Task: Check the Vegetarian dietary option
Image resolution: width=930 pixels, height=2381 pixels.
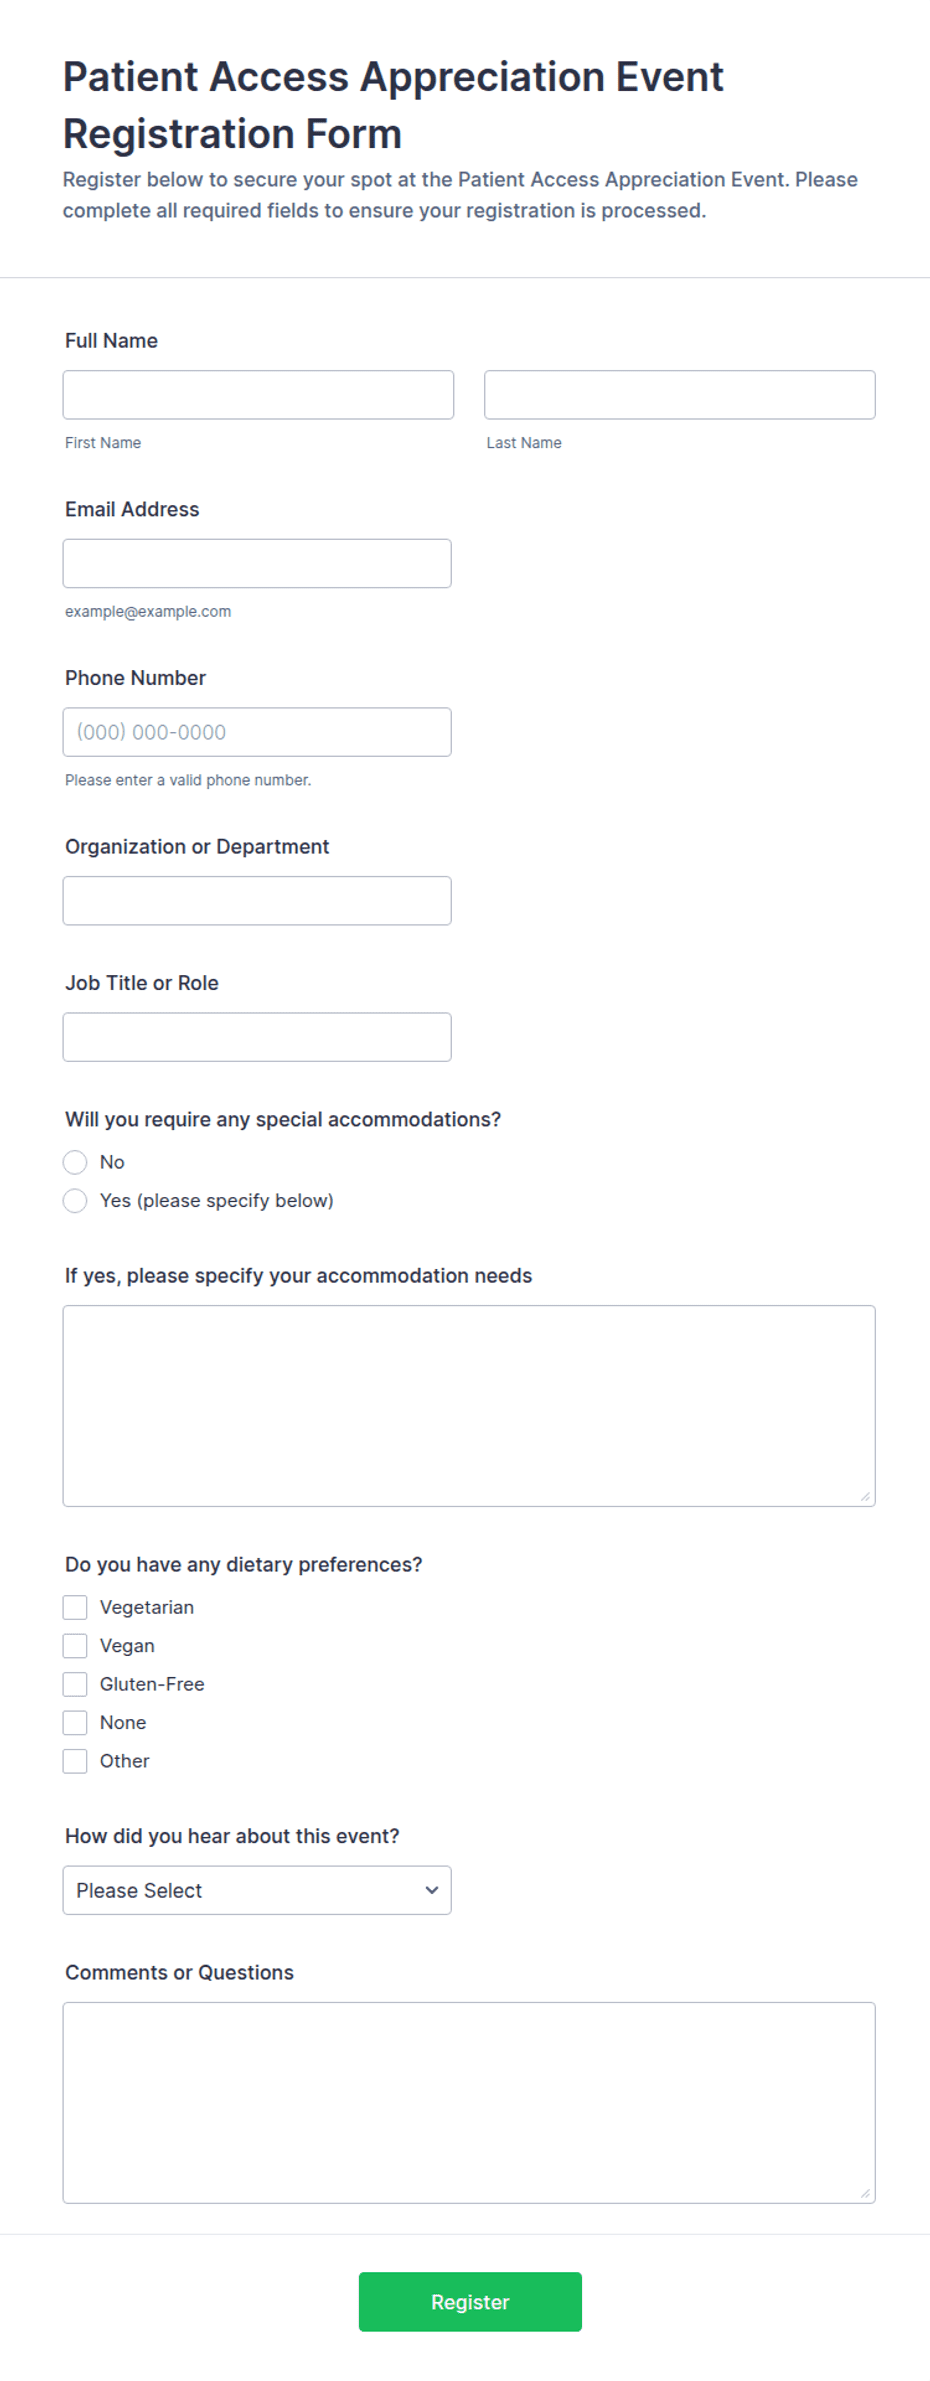Action: [75, 1607]
